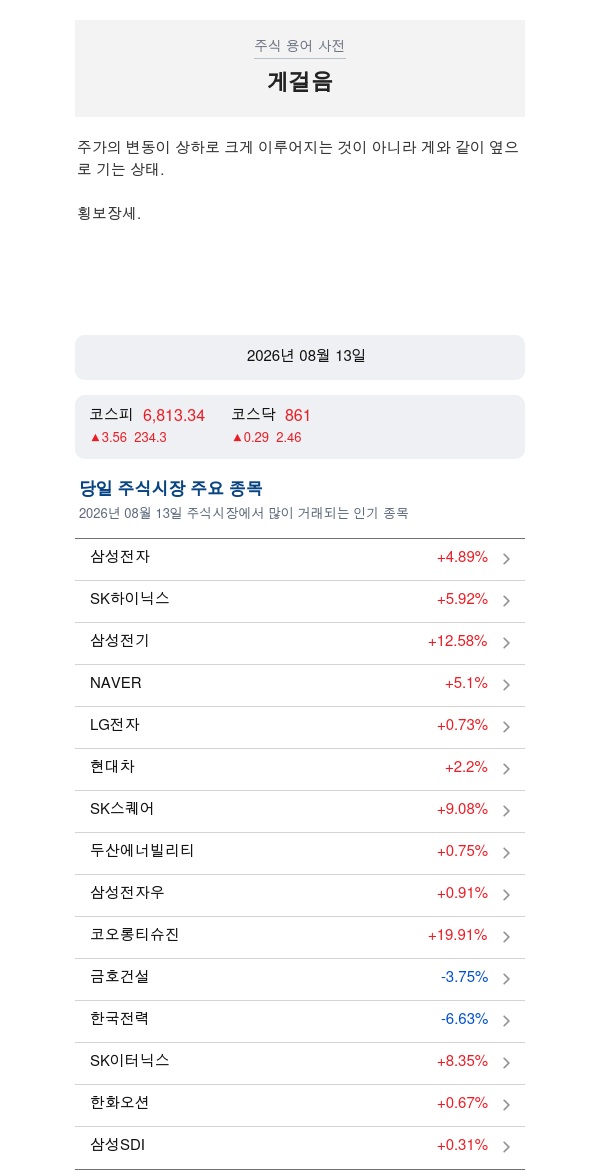Expand SK이터닉스 details arrow
Screen dimensions: 600x1170
[x=506, y=1063]
